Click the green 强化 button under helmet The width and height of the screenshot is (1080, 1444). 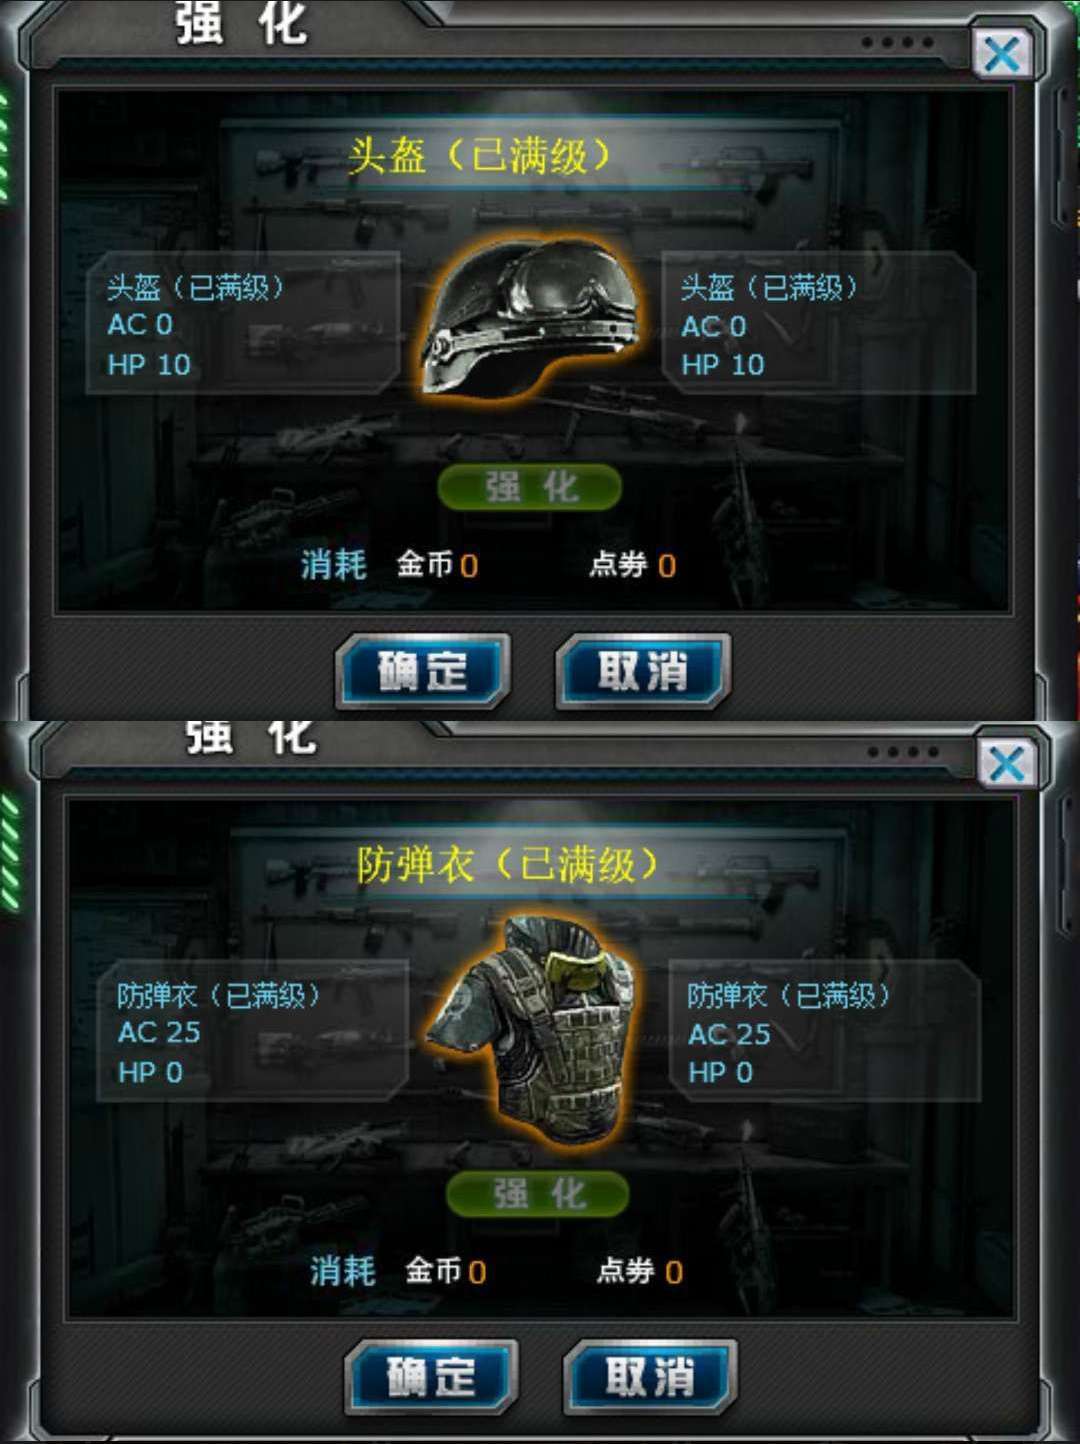[530, 487]
